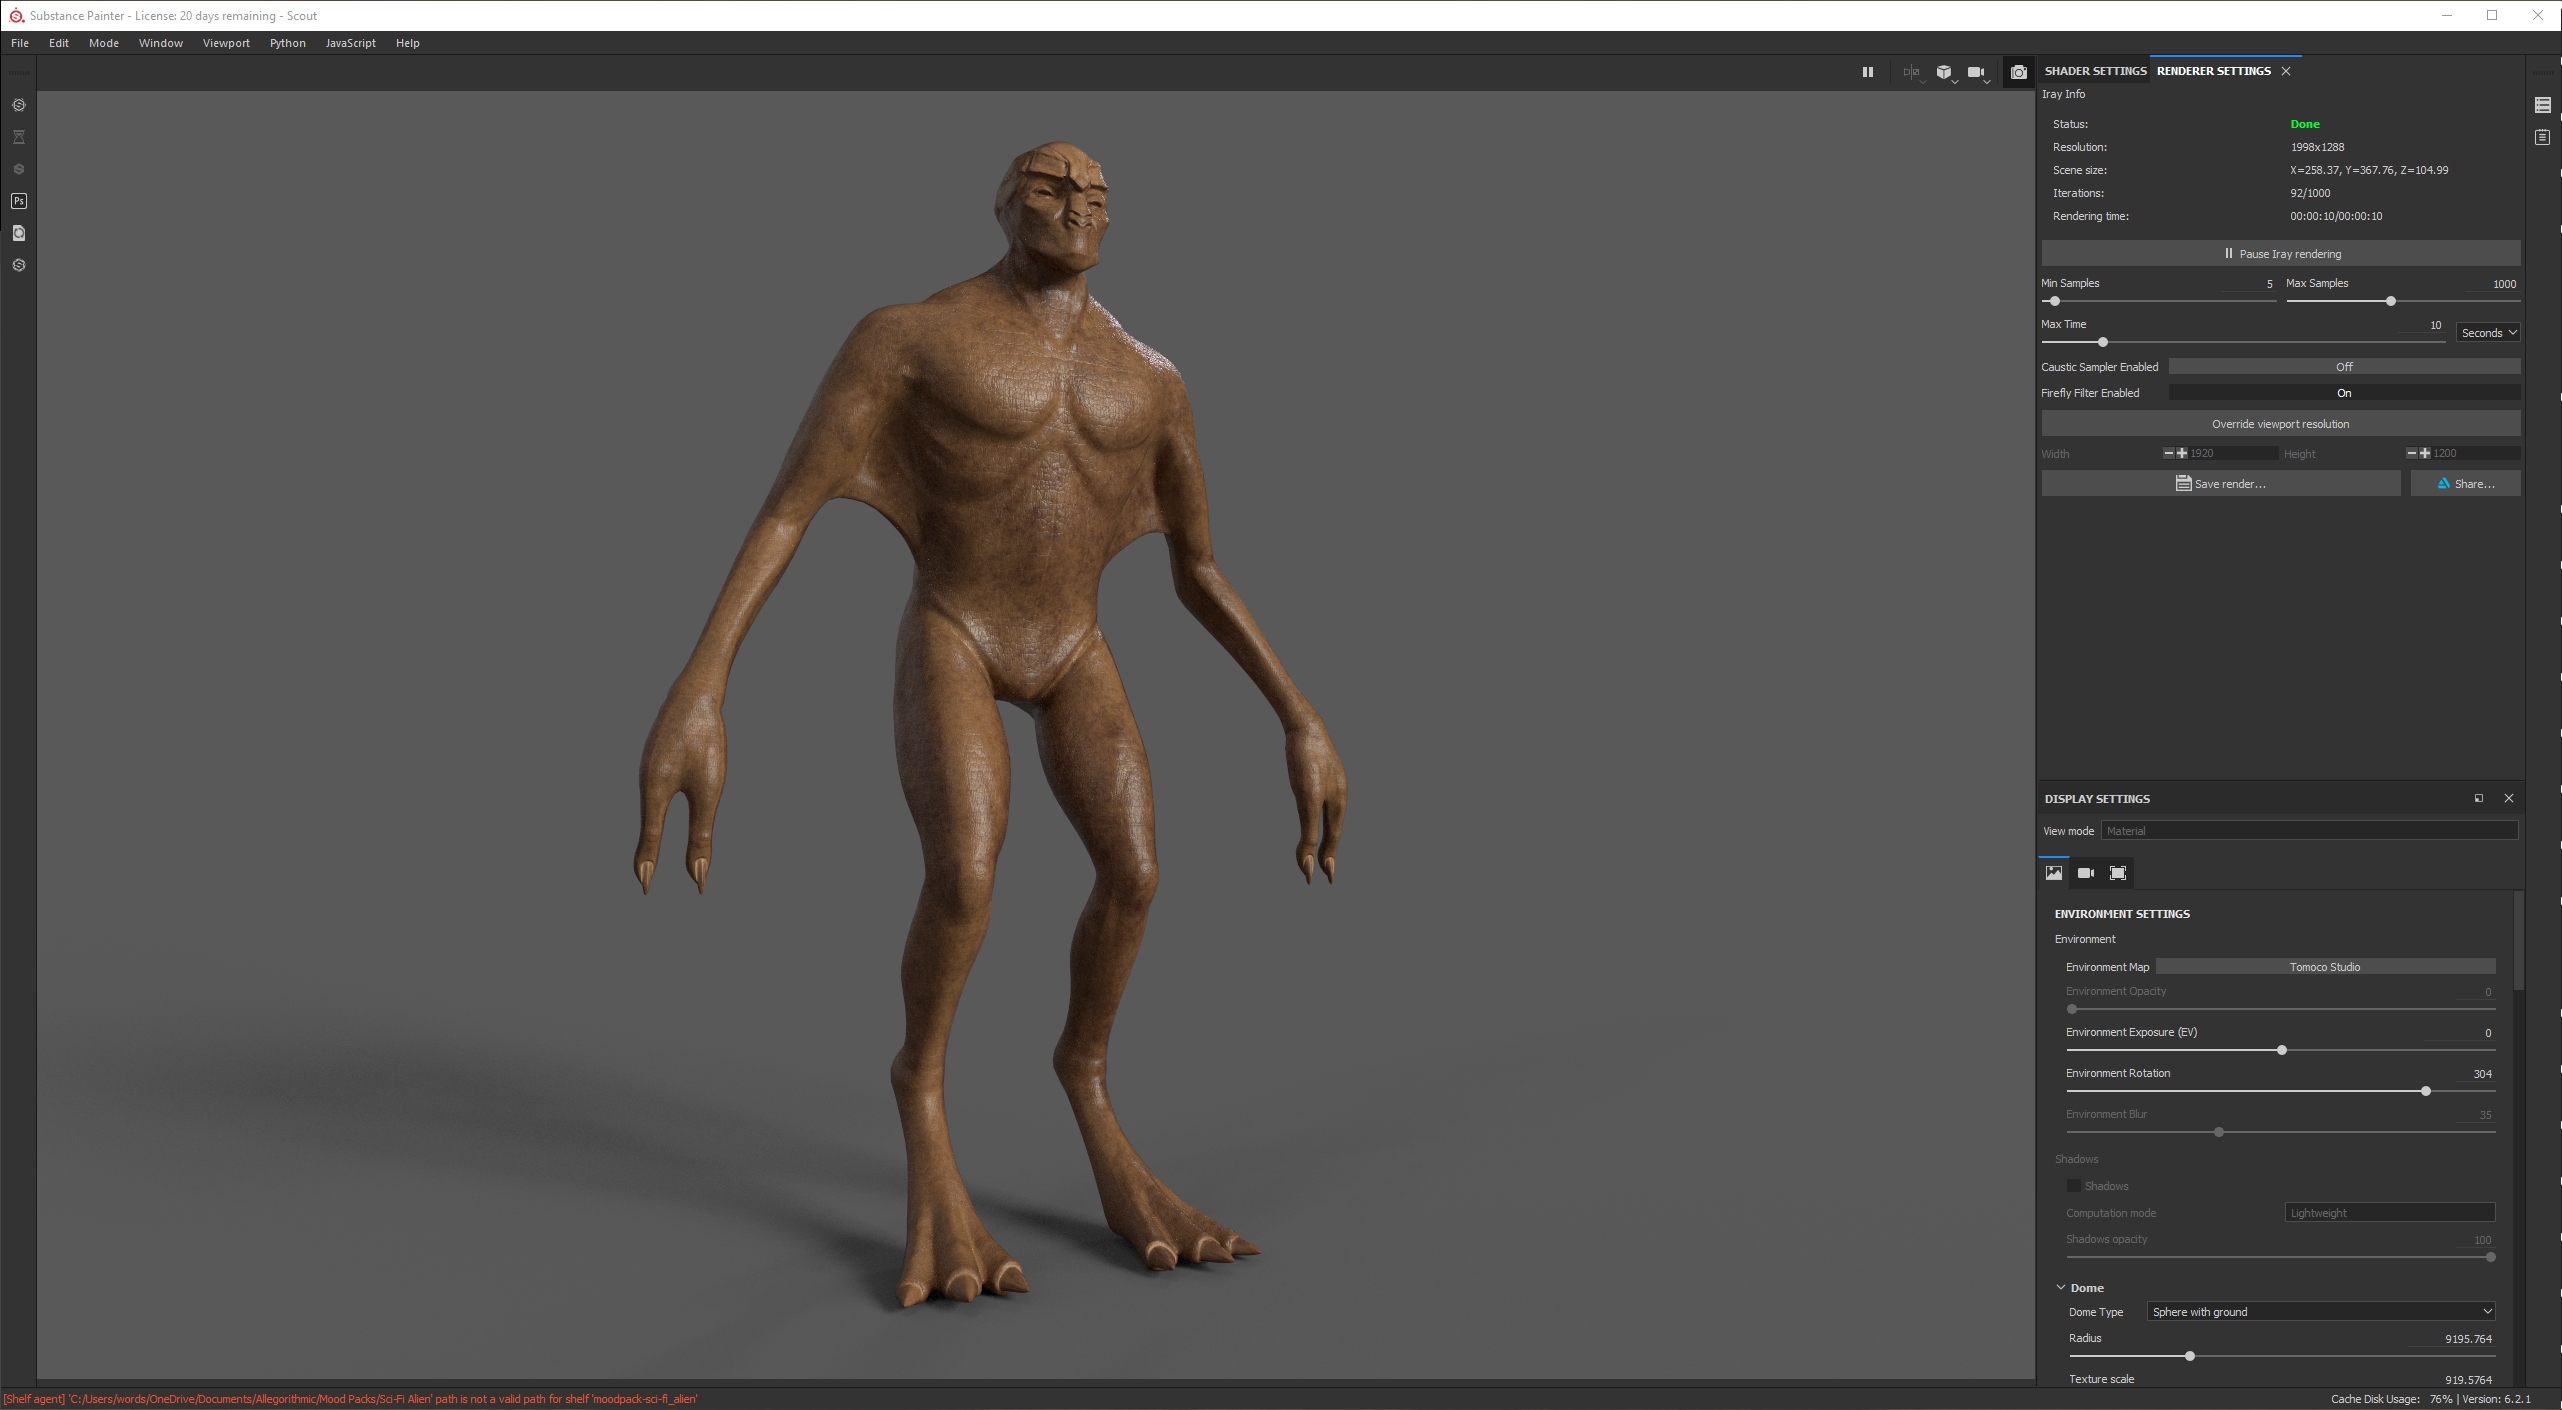This screenshot has height=1410, width=2562.
Task: Undock the Display Settings panel
Action: (x=2479, y=798)
